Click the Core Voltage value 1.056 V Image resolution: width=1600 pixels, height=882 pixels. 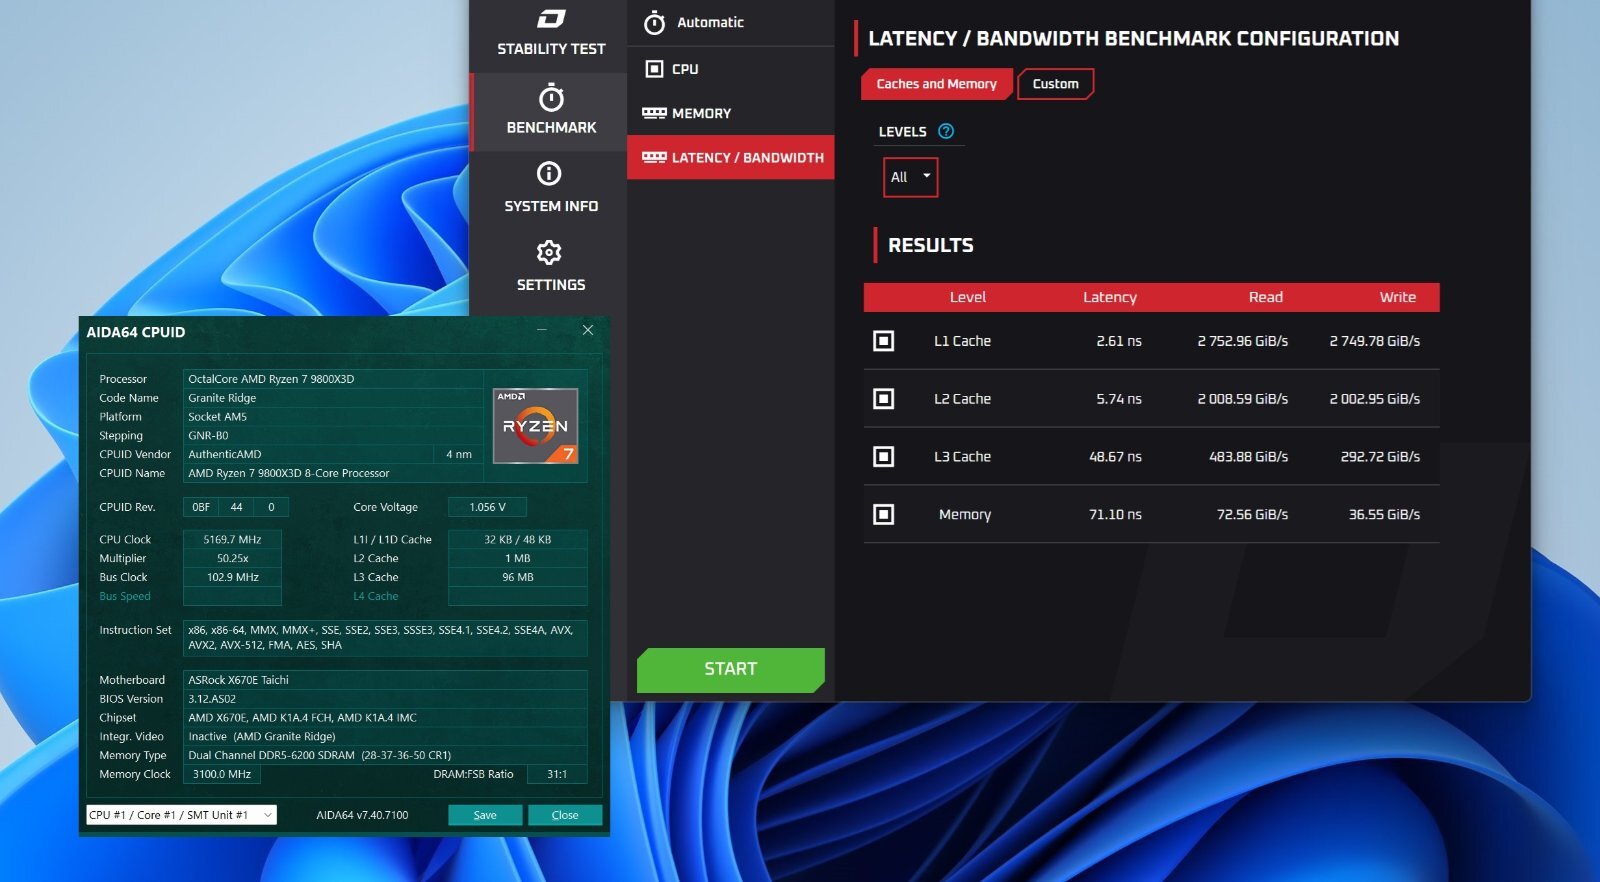pyautogui.click(x=487, y=507)
